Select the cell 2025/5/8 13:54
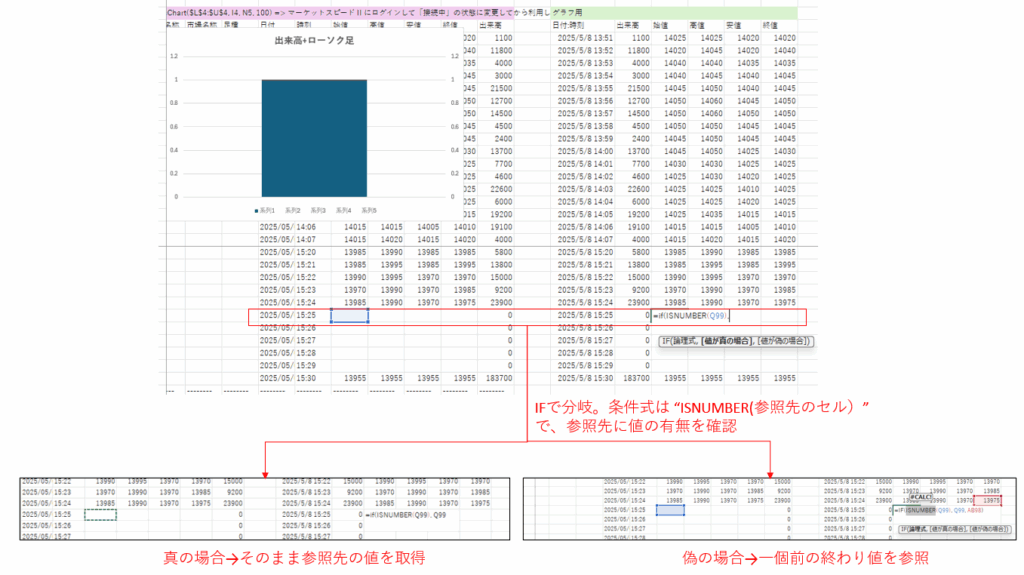The image size is (1024, 575). [585, 76]
